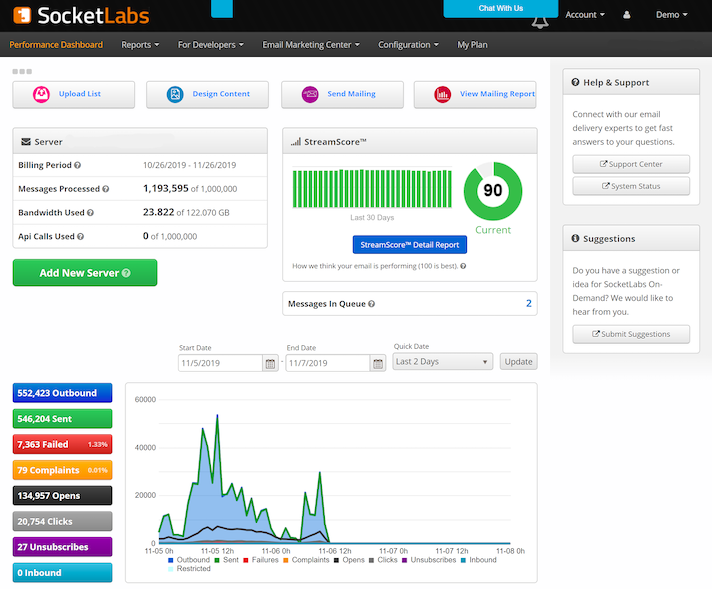The width and height of the screenshot is (712, 589).
Task: Click the red Failed stat tile
Action: [62, 444]
